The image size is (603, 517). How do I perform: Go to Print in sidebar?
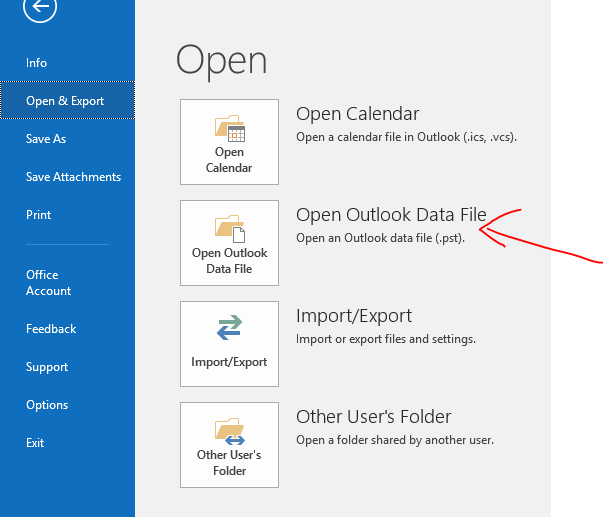point(38,215)
